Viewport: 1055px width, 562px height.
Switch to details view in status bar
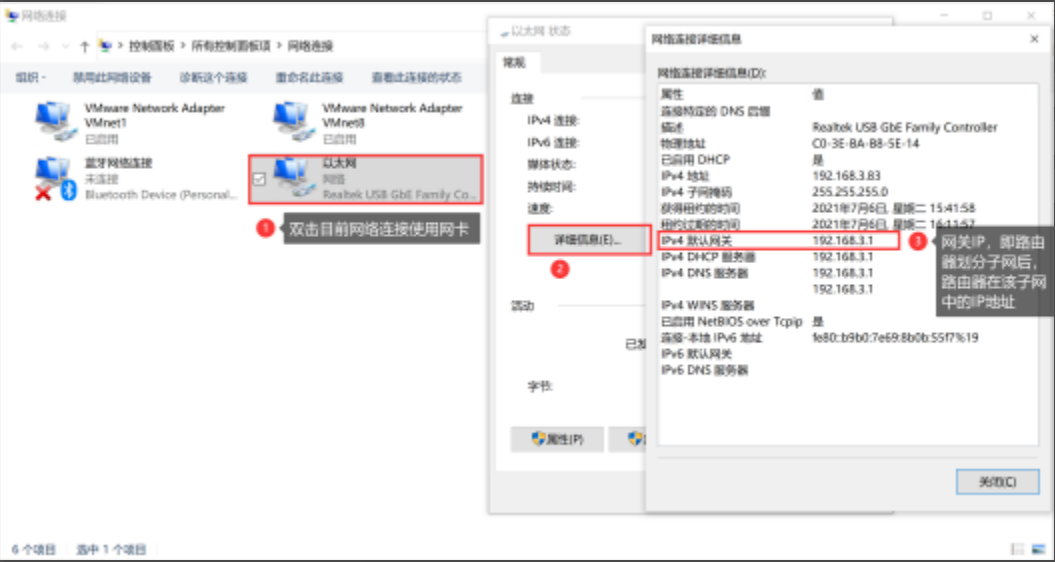(x=1017, y=549)
